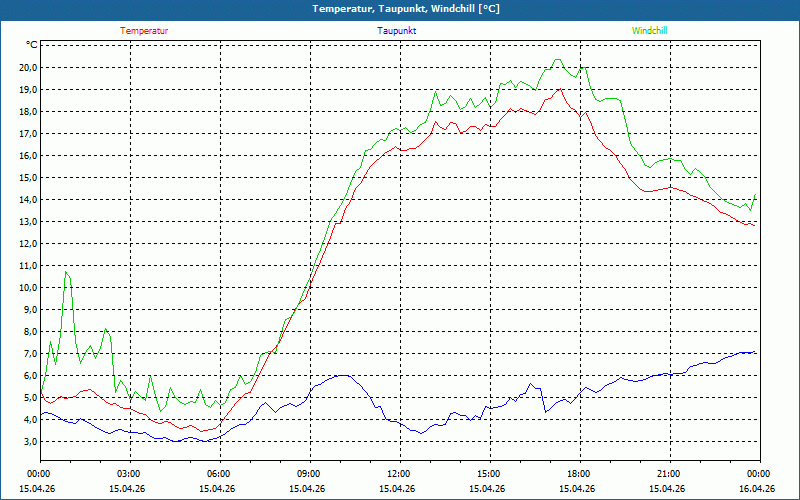Click the "16.04.26" date label
This screenshot has width=800, height=500.
click(757, 488)
